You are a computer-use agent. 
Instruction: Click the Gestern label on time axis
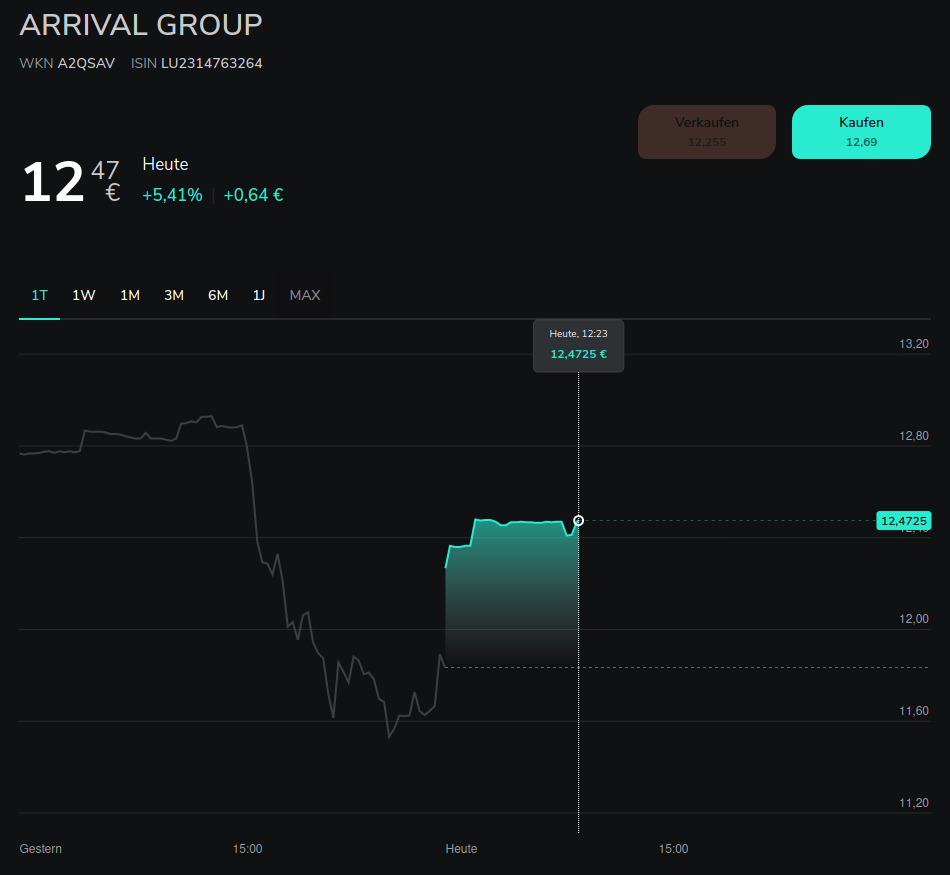click(x=41, y=849)
